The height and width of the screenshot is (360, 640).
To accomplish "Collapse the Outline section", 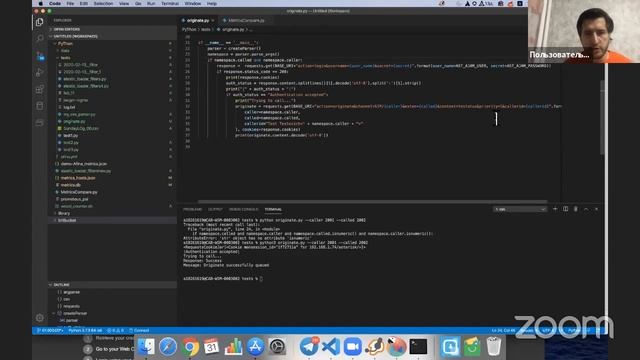I will tap(113, 284).
